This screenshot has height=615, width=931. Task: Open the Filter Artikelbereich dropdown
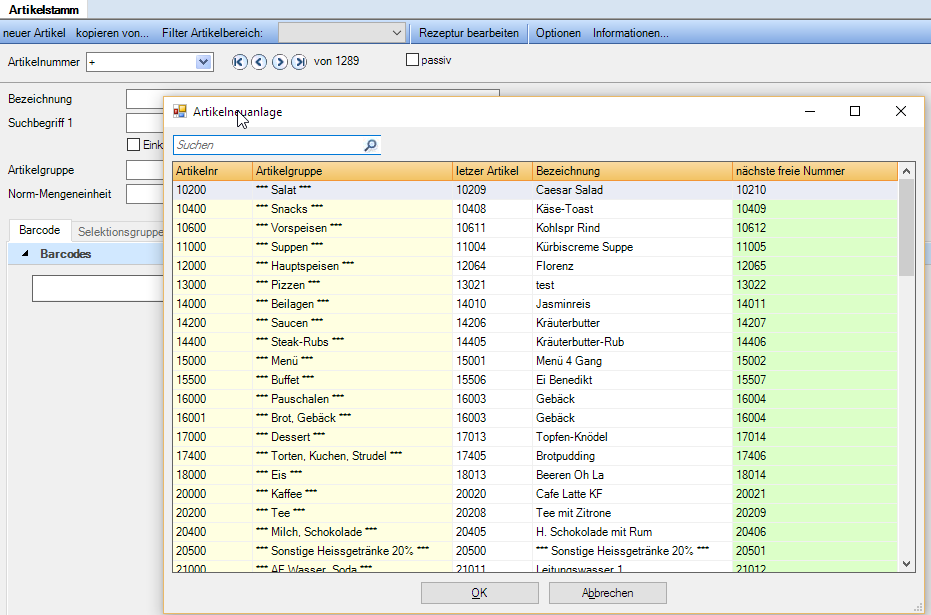click(x=397, y=33)
